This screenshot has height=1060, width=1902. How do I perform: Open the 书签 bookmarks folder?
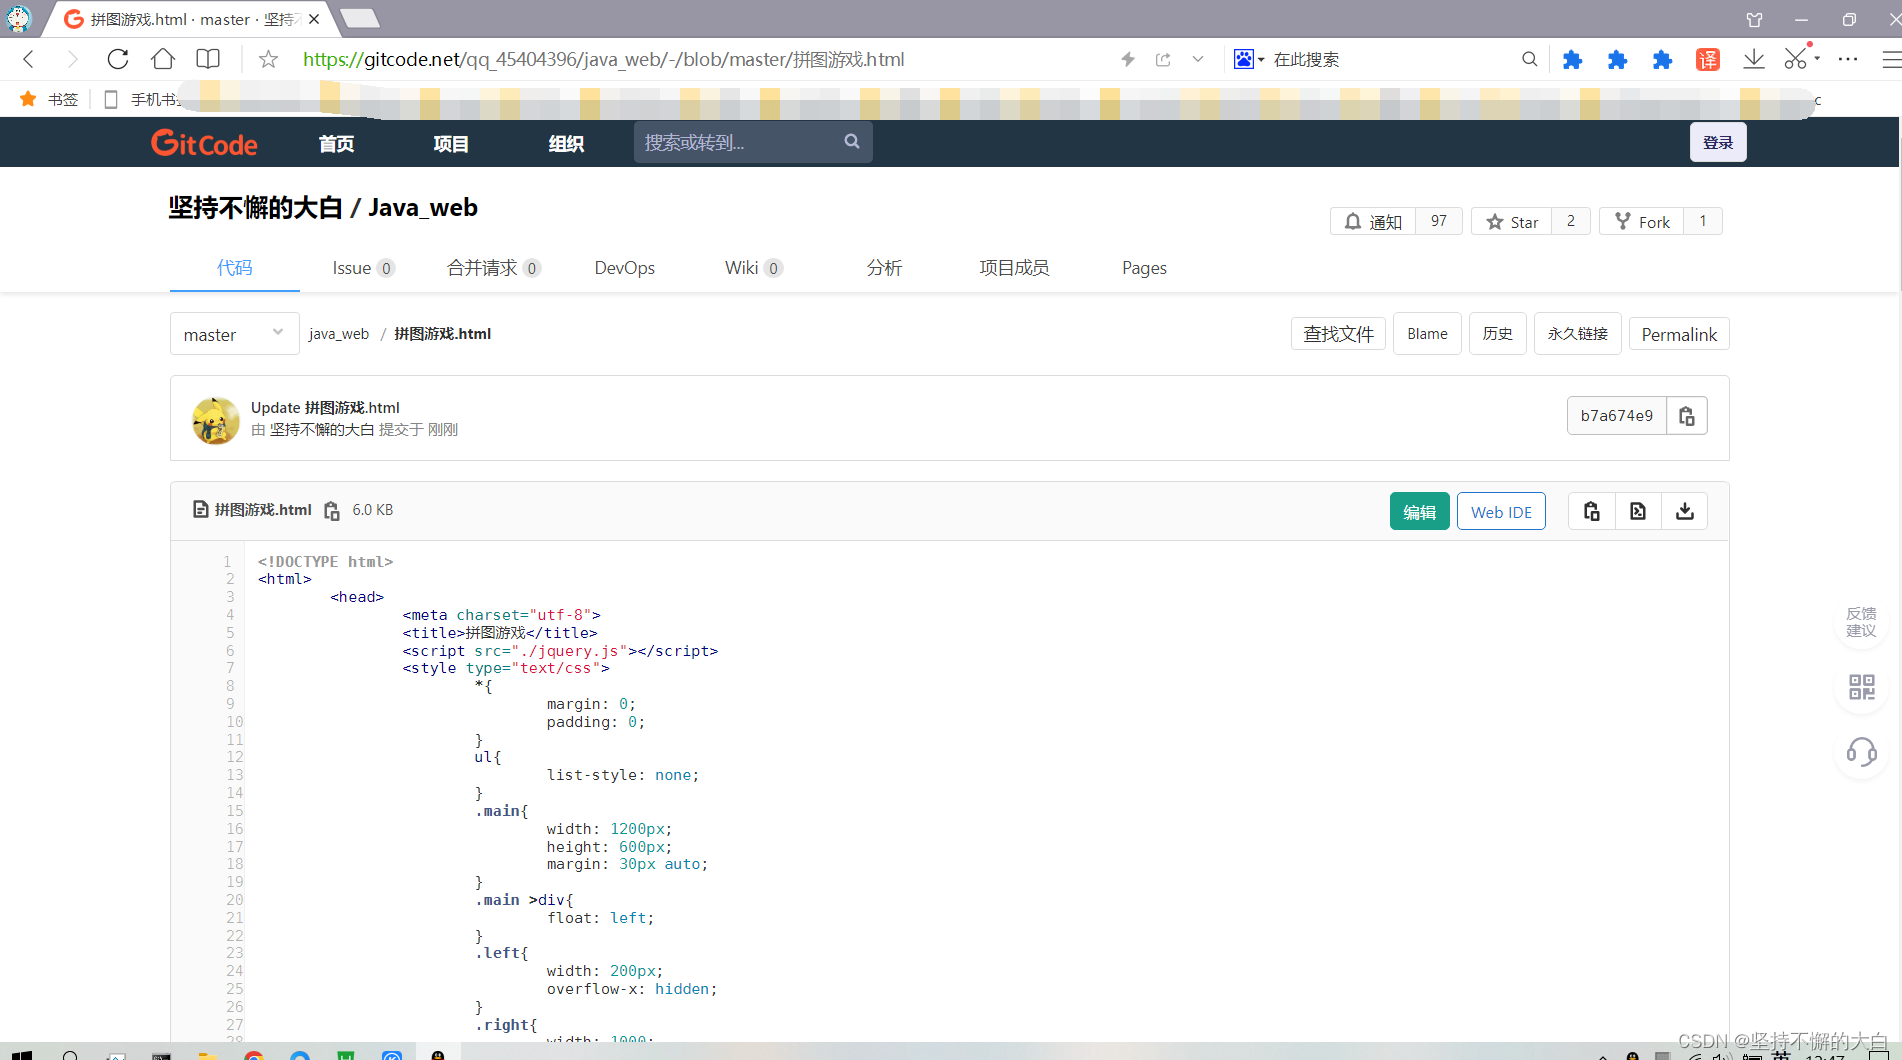49,99
